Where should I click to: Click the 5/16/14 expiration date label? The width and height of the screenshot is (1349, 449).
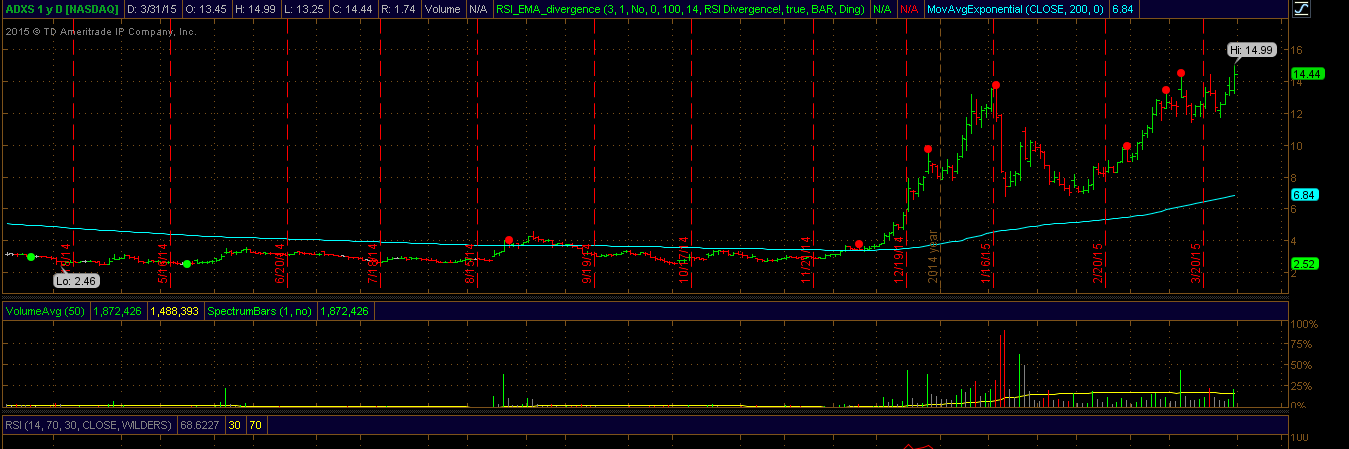[162, 263]
